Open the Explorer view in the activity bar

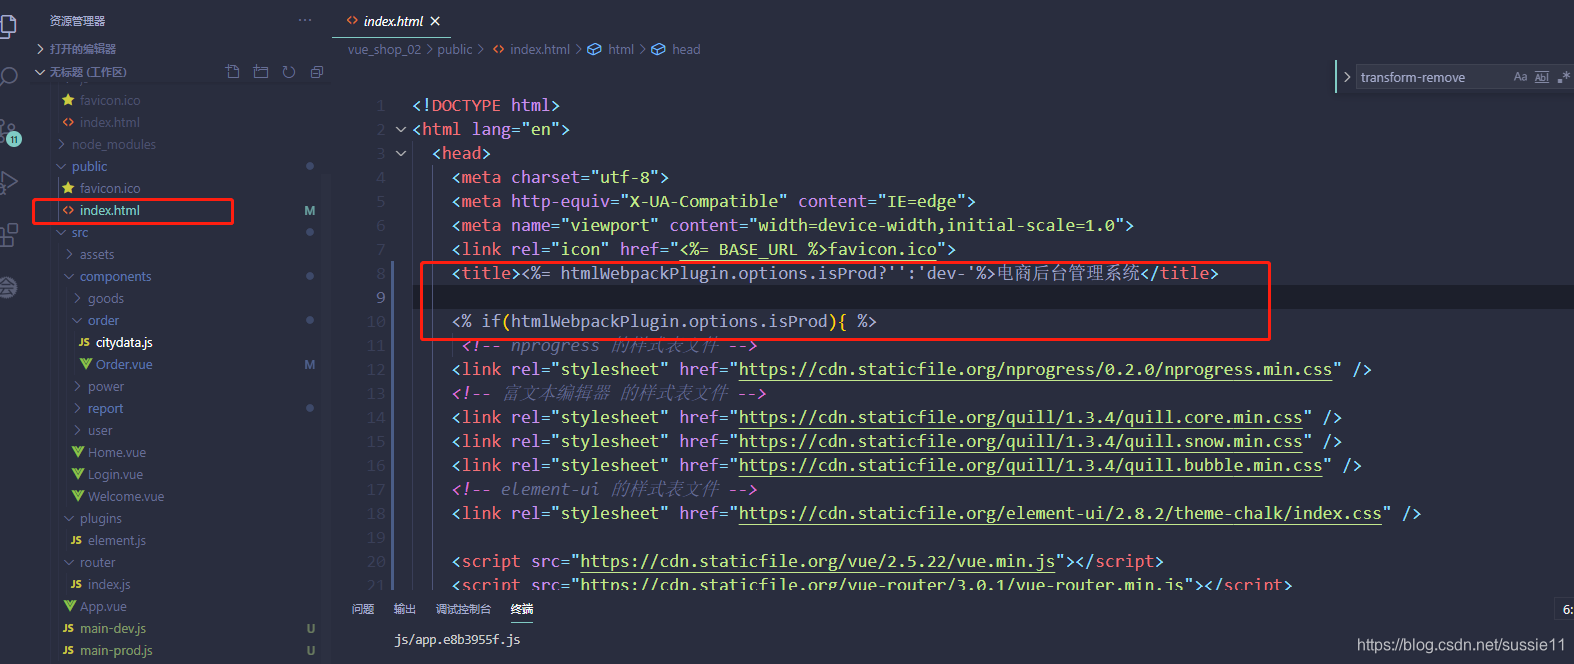(x=7, y=26)
